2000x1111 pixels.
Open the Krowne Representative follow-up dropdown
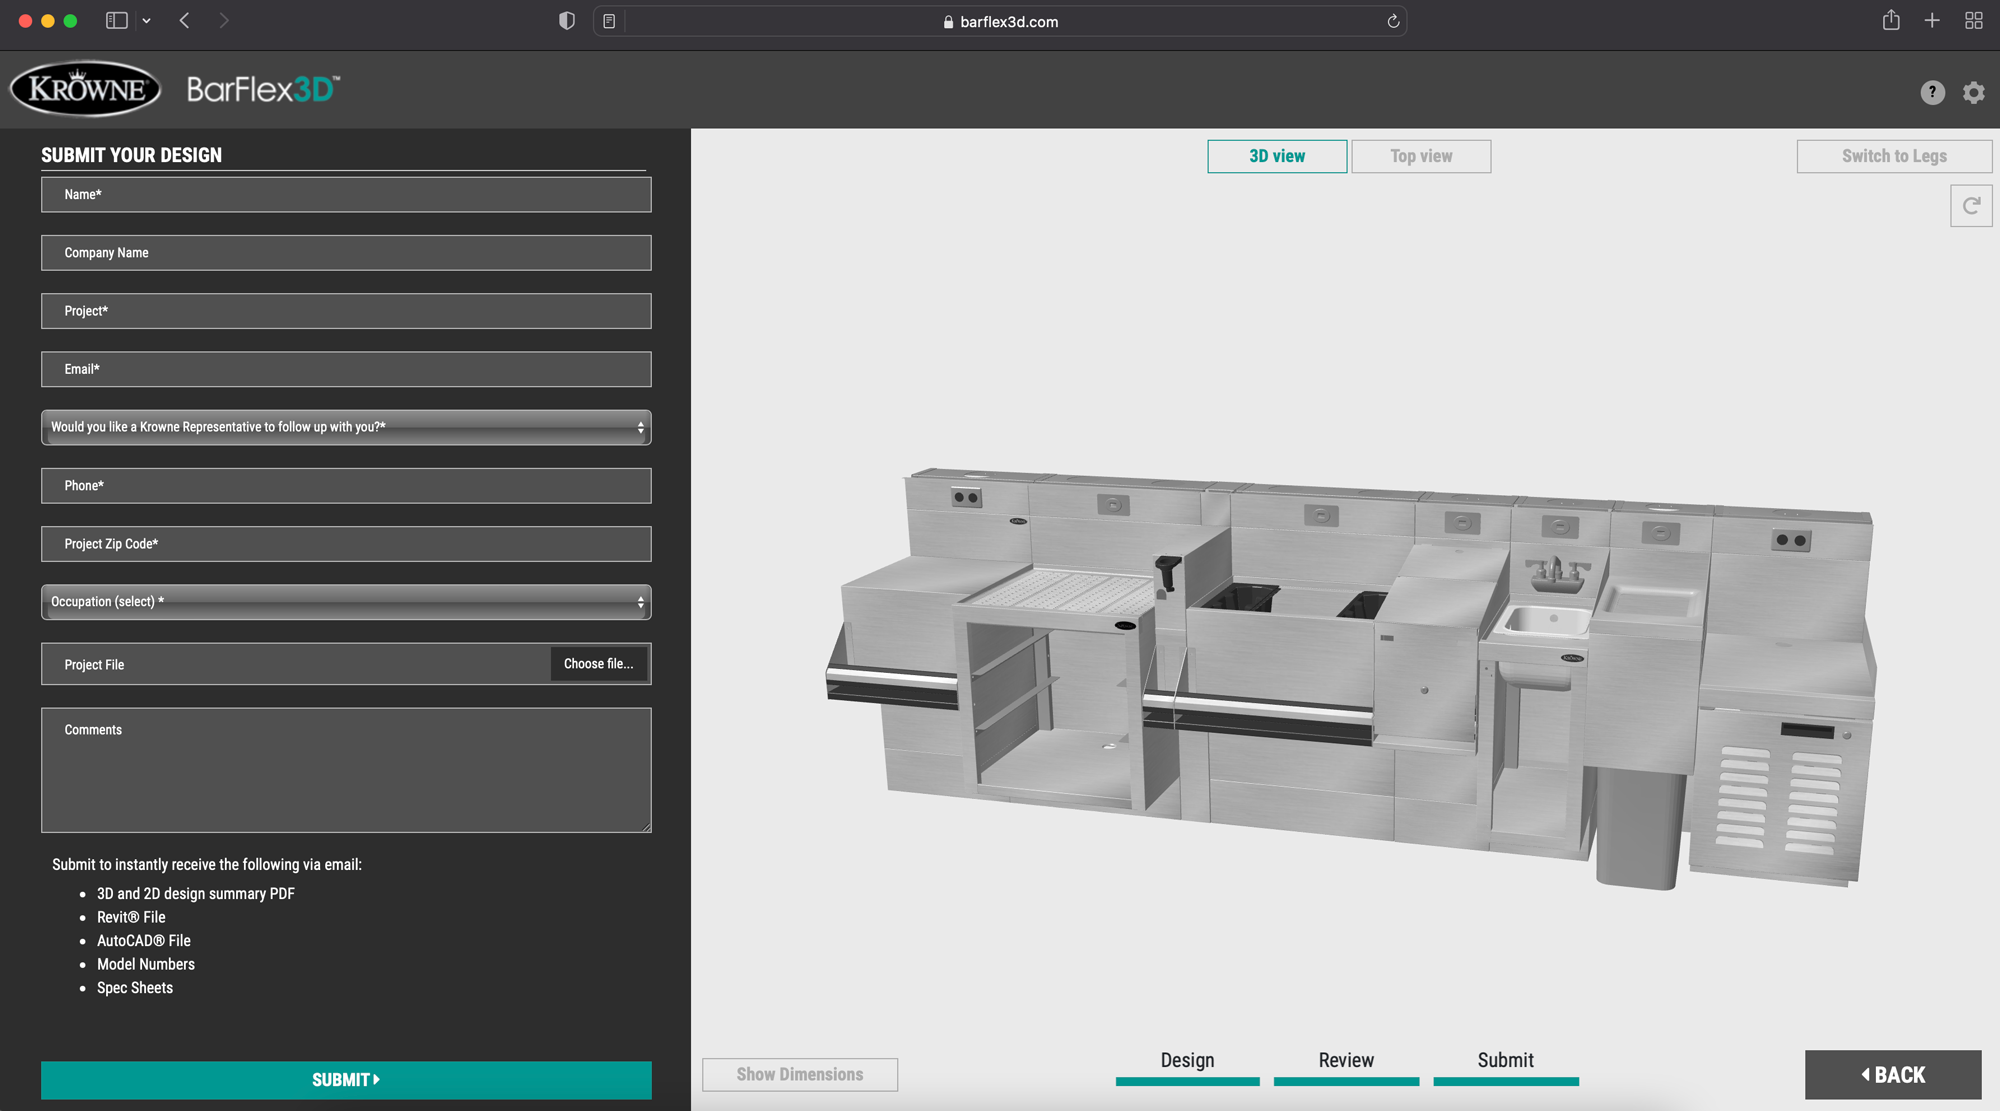(346, 427)
